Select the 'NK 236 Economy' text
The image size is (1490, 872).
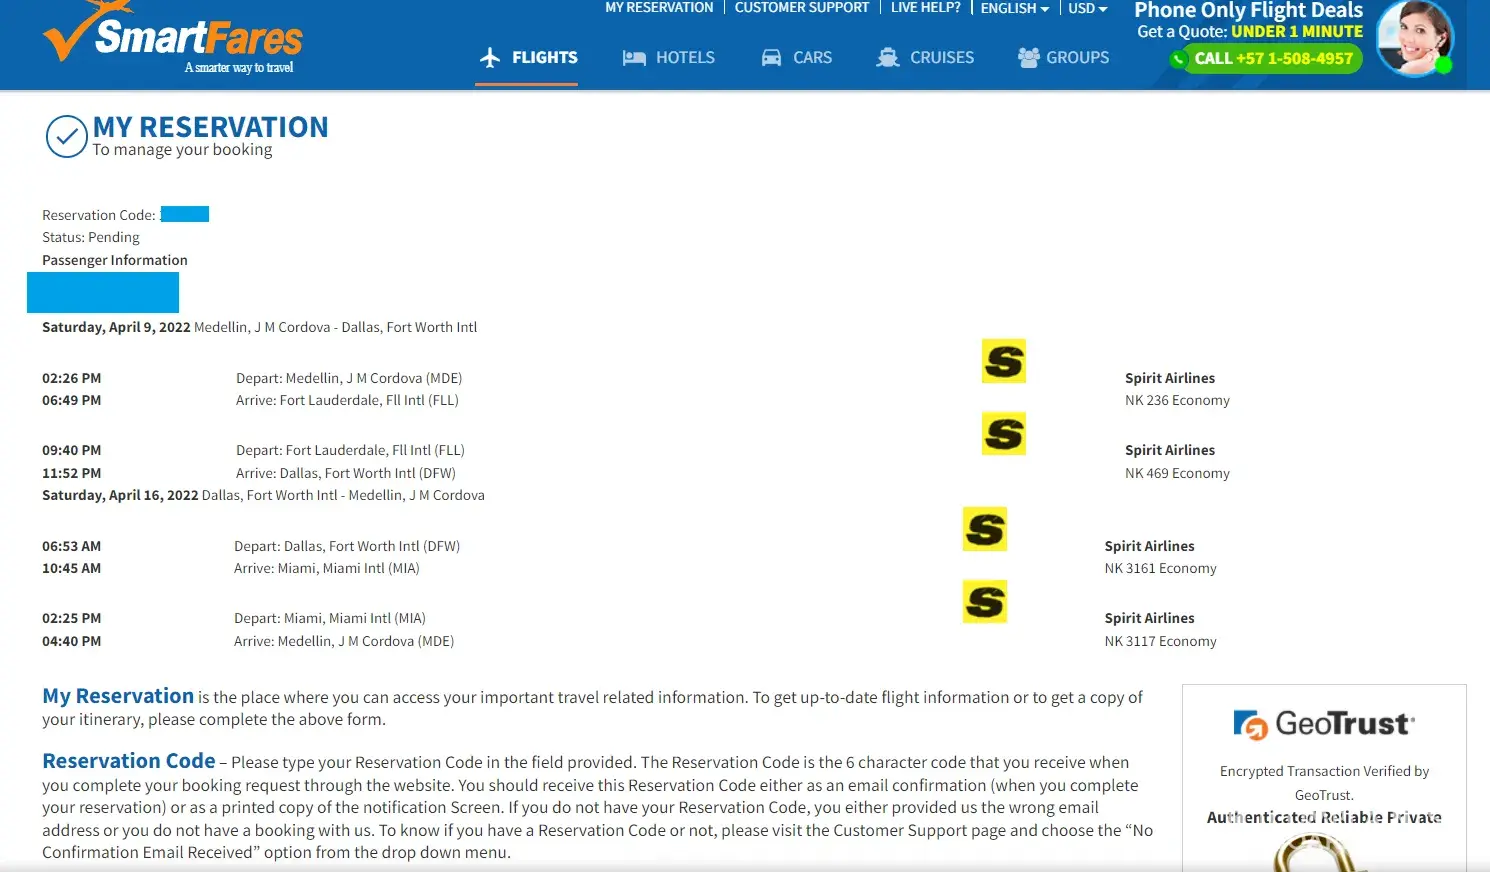pyautogui.click(x=1177, y=400)
